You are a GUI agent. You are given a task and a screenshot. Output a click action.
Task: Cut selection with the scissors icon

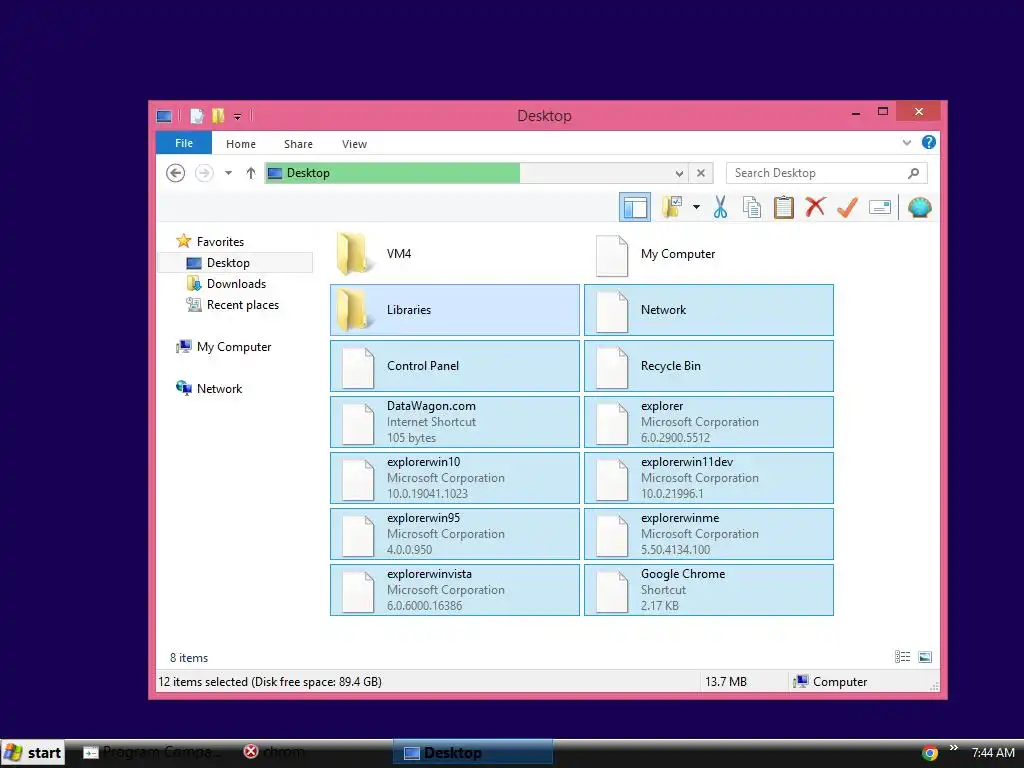point(720,208)
